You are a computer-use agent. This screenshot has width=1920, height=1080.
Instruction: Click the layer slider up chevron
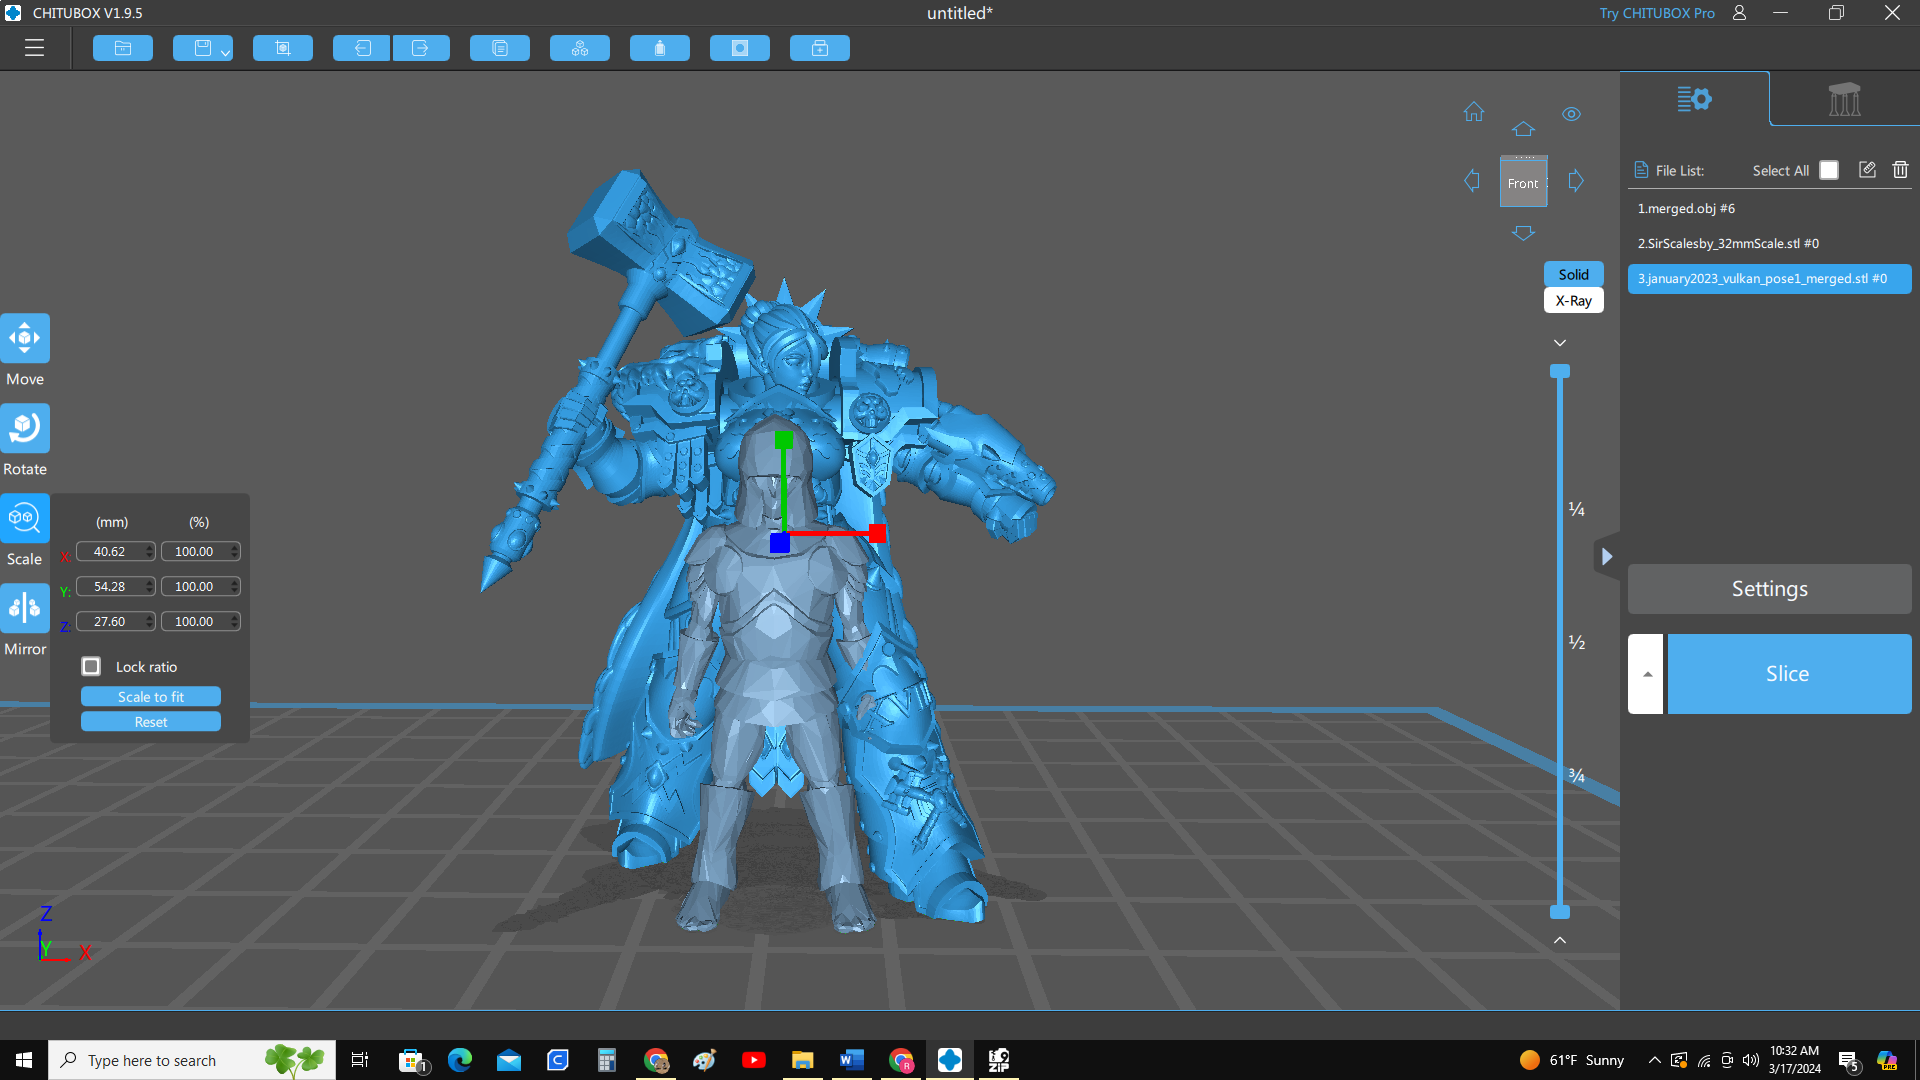[1560, 940]
